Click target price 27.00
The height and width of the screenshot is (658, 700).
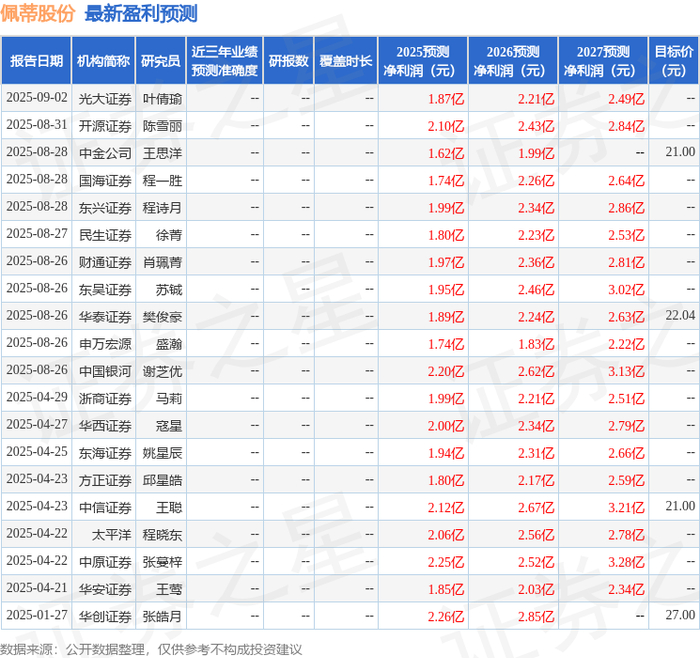[x=680, y=615]
